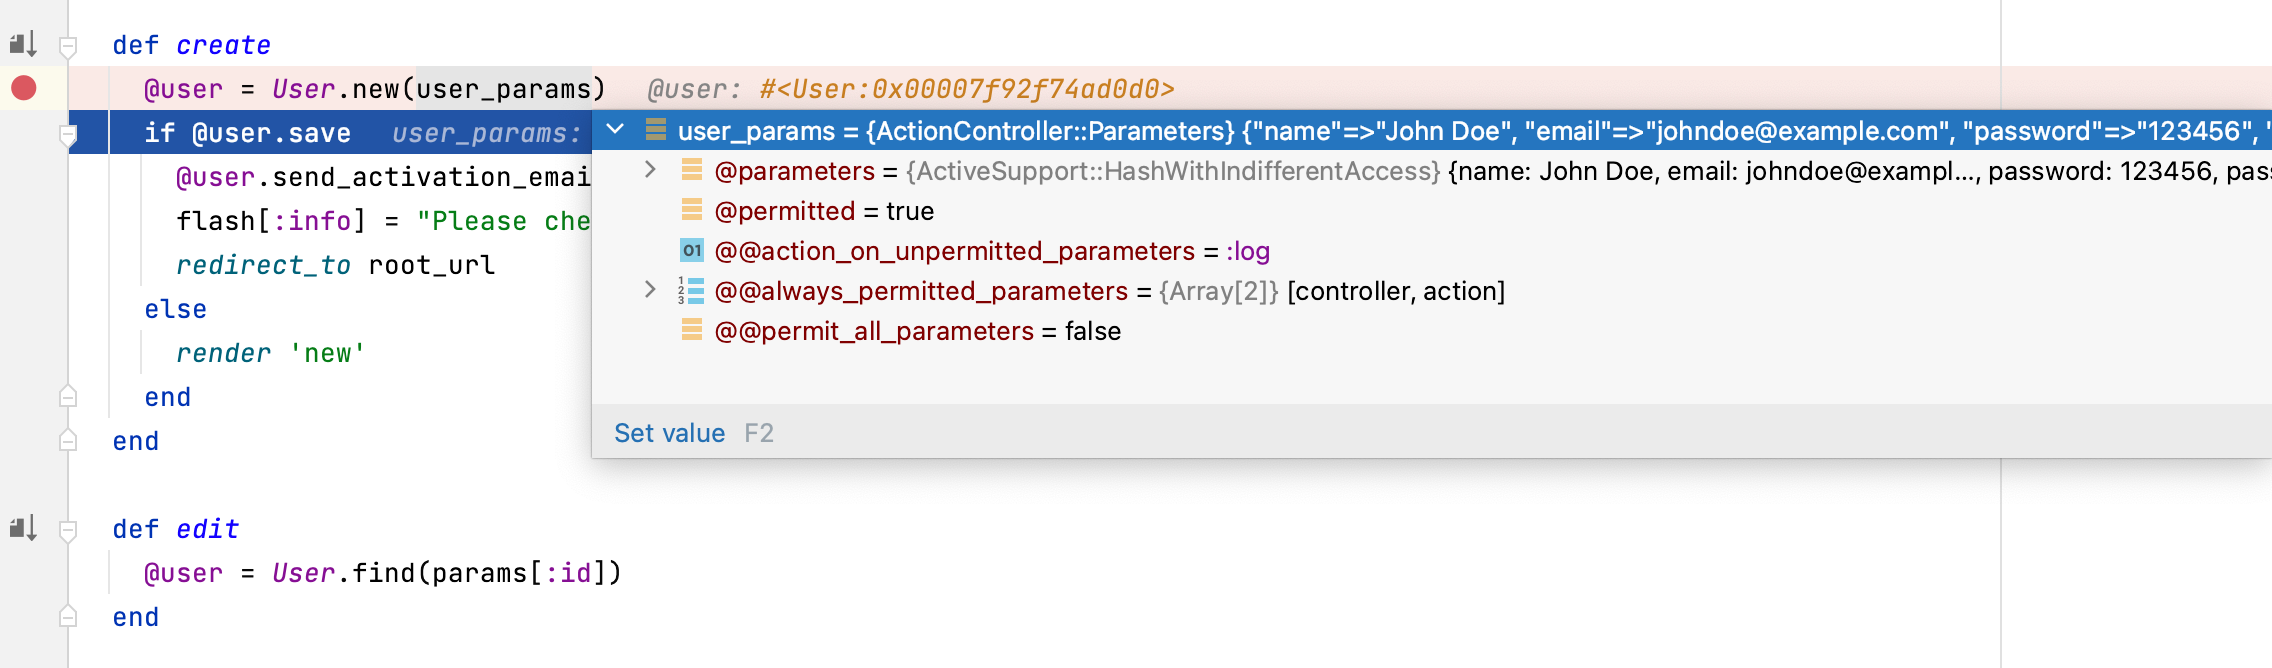
Task: Toggle the red breakpoint on the @user line
Action: pyautogui.click(x=22, y=88)
